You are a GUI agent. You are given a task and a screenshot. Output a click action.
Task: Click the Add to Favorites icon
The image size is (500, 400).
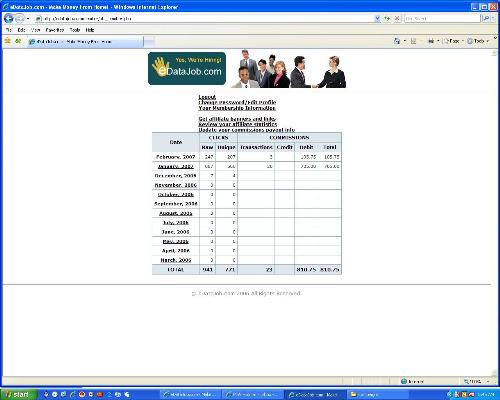coord(18,41)
